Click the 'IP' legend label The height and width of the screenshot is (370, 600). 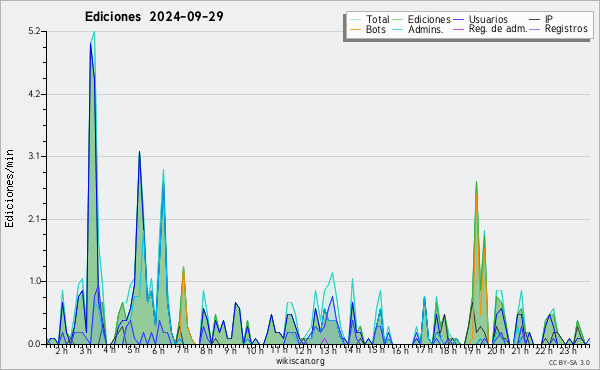[549, 19]
